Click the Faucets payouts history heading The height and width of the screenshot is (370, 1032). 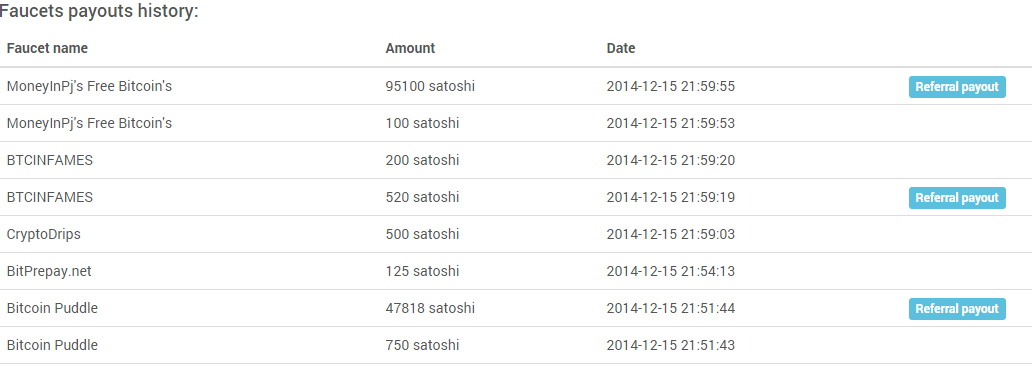point(99,11)
